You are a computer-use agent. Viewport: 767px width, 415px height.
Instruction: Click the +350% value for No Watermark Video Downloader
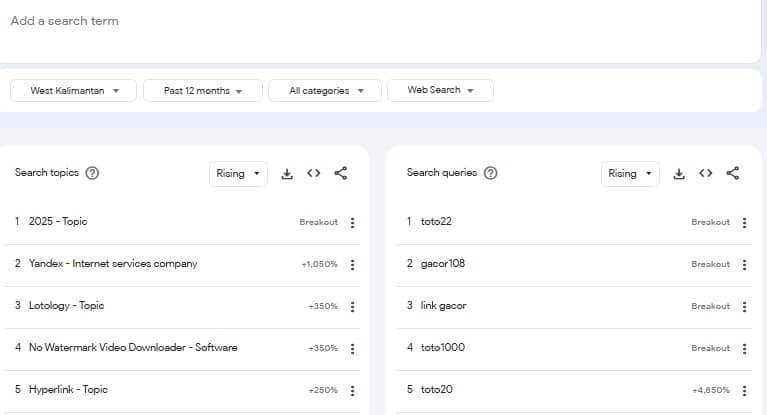(x=323, y=348)
